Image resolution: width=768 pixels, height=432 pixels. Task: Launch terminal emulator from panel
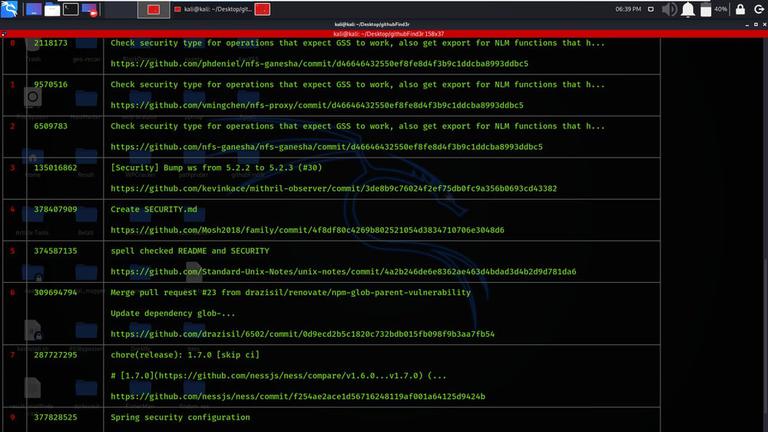click(x=71, y=9)
